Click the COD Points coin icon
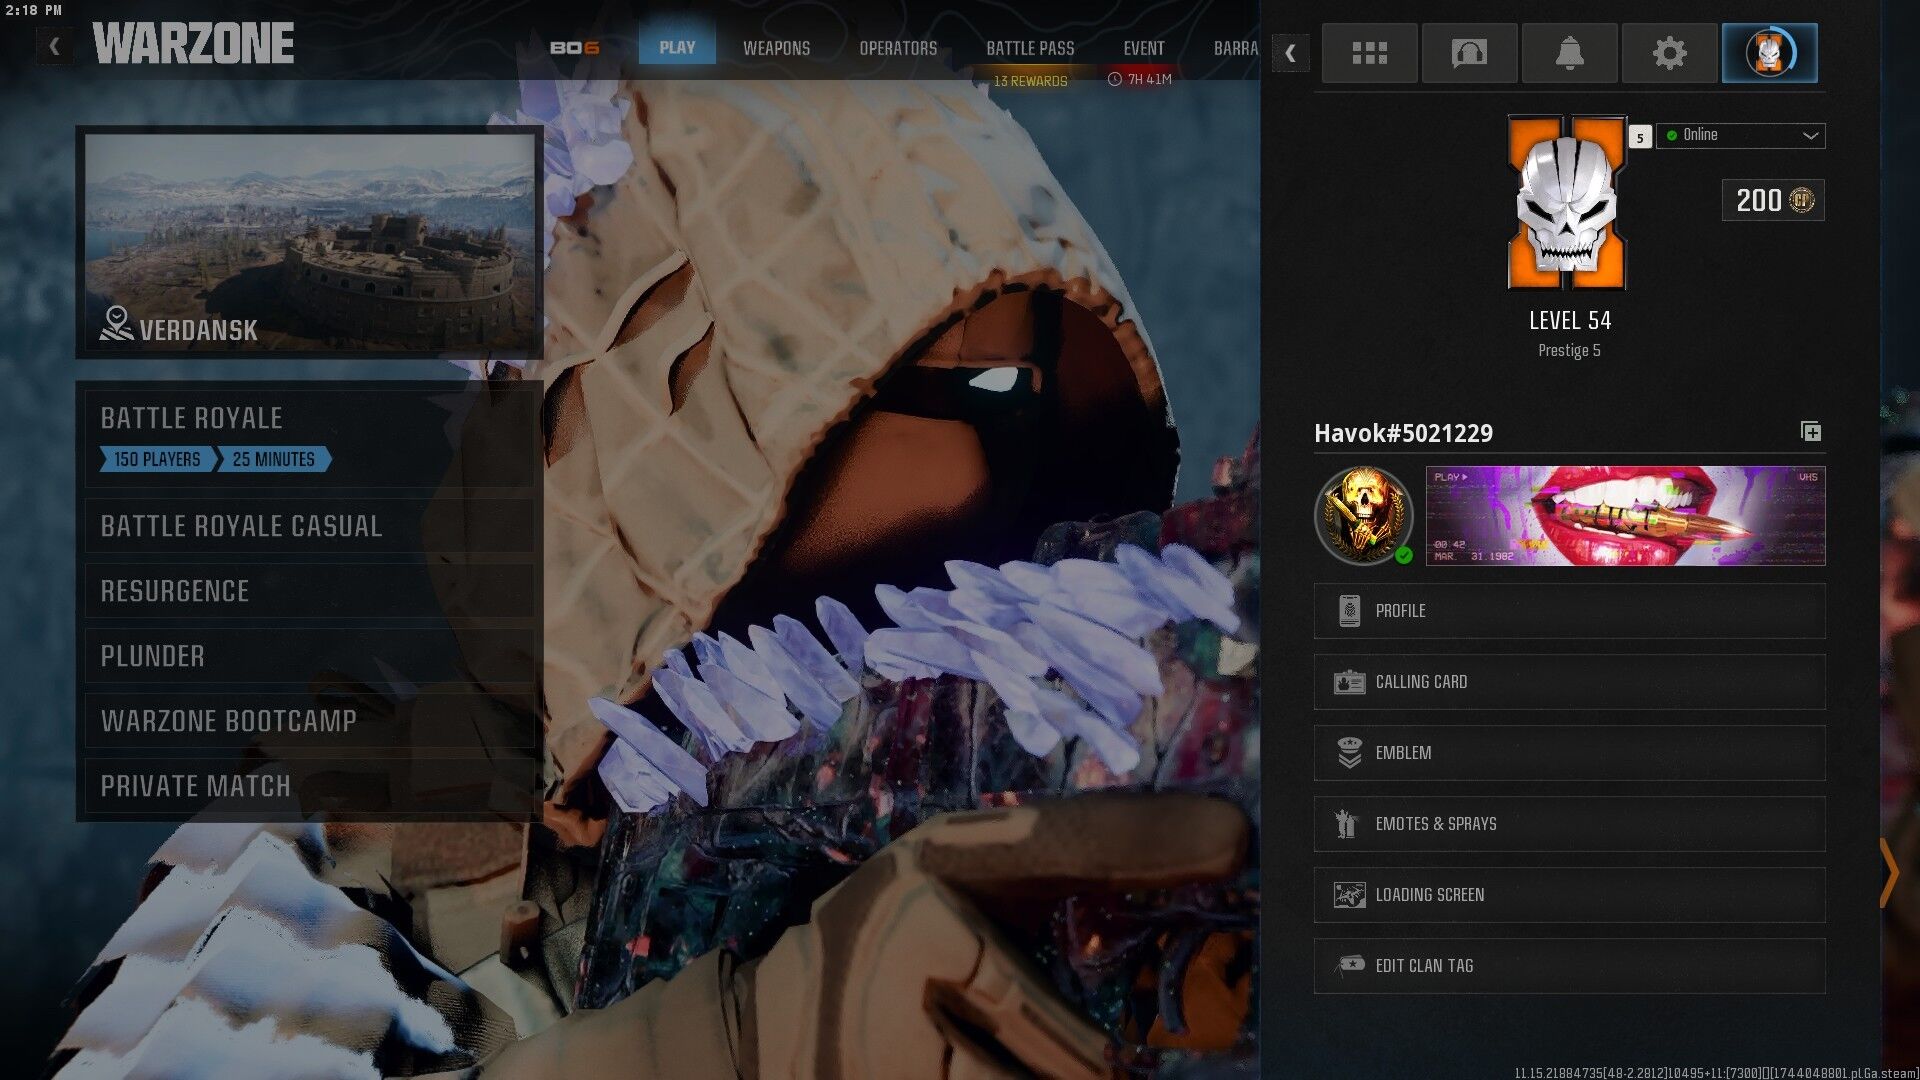 (x=1801, y=200)
